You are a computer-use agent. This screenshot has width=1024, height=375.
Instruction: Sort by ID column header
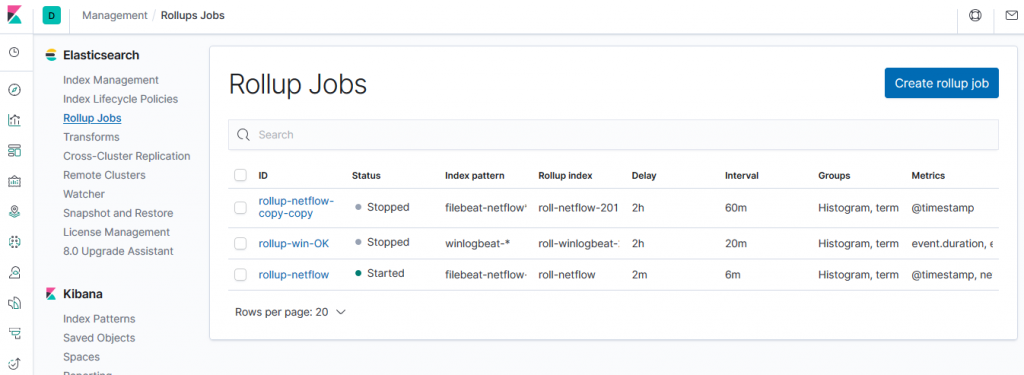pos(263,175)
